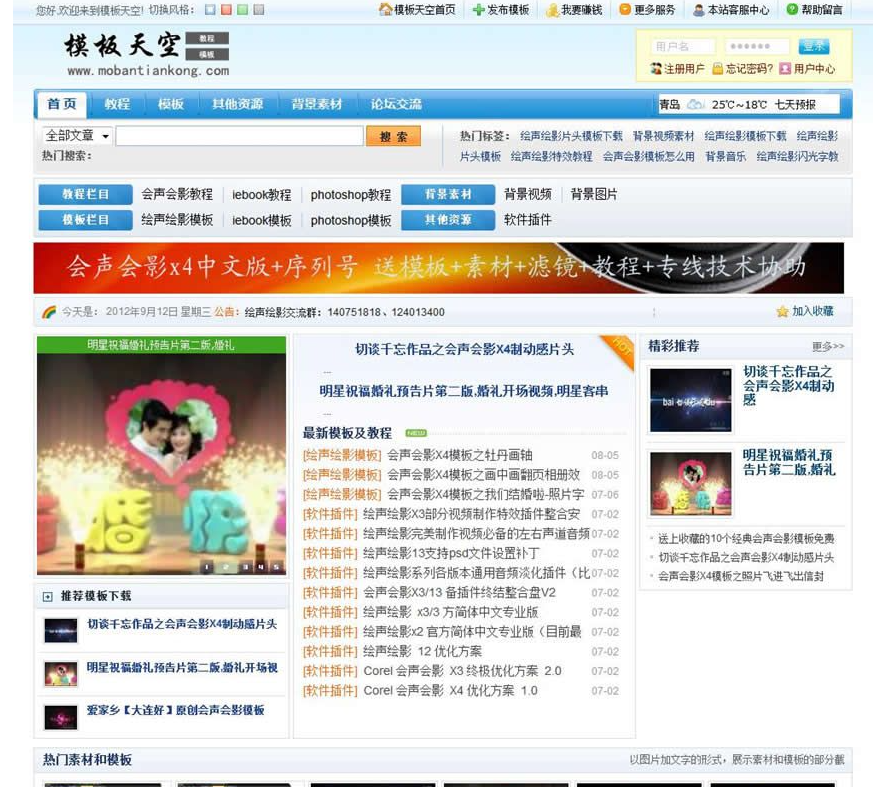880x787 pixels.
Task: Open the 教程 navigation tab
Action: [x=117, y=104]
